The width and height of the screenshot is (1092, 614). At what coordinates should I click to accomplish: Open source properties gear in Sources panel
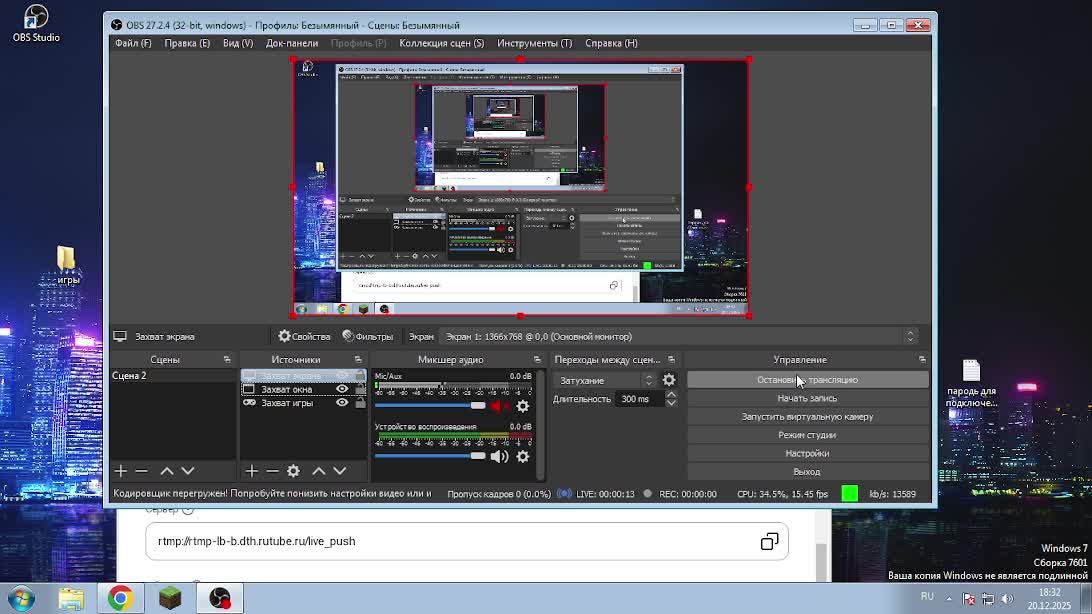pos(293,471)
